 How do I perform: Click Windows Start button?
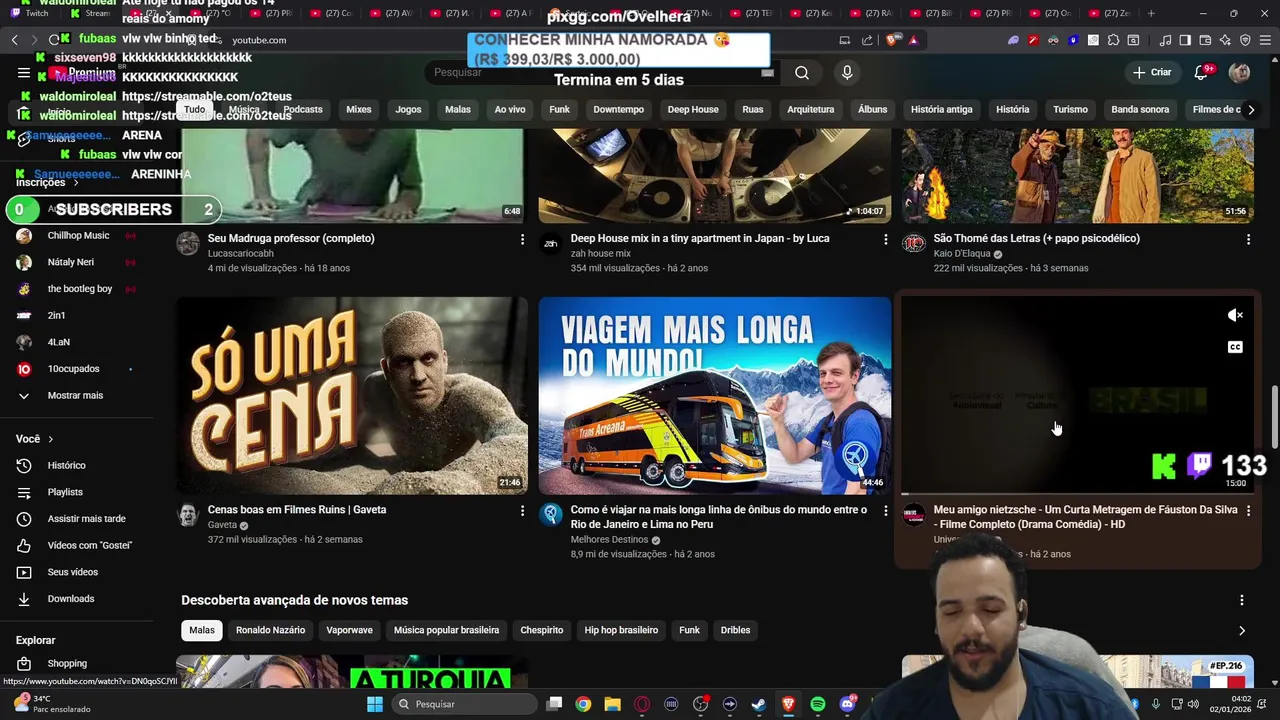coord(375,704)
